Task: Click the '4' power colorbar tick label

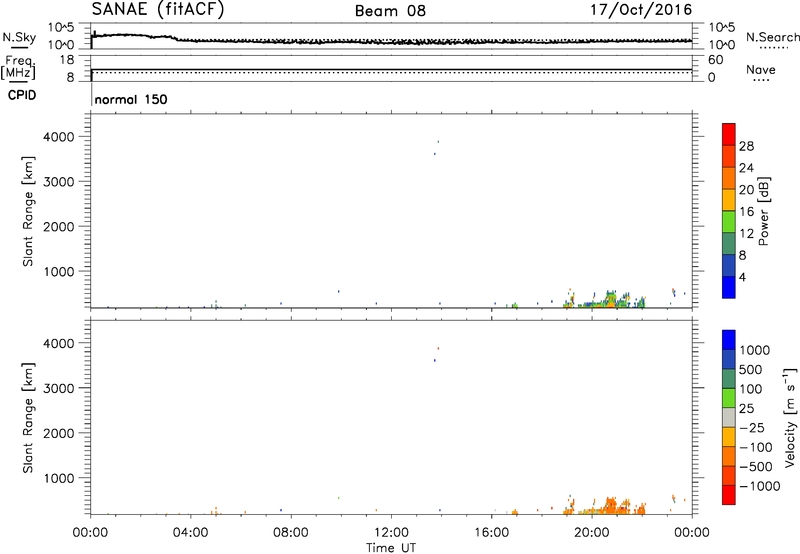Action: click(x=743, y=277)
